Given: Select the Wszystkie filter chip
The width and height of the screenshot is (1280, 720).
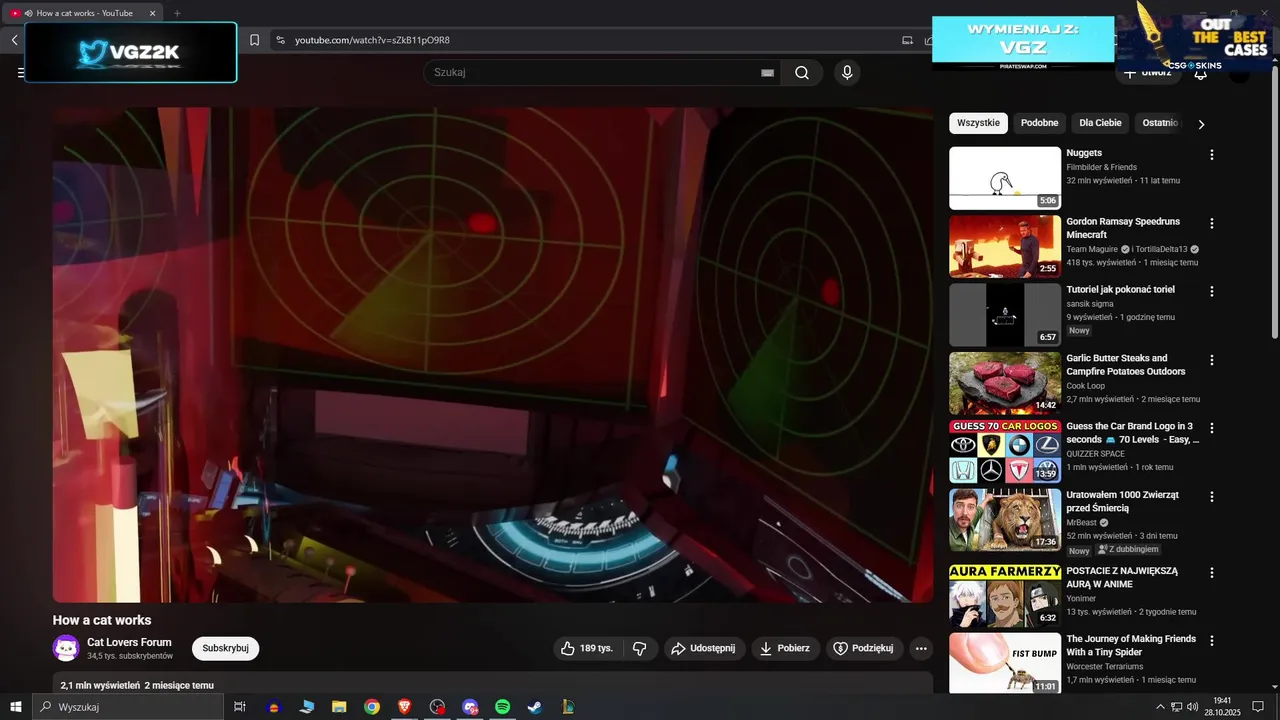Looking at the screenshot, I should click(x=978, y=123).
